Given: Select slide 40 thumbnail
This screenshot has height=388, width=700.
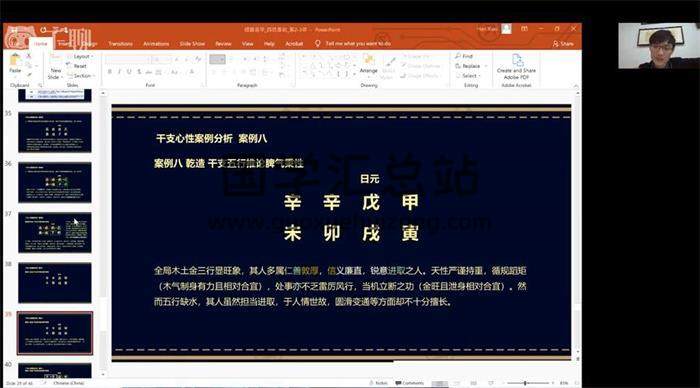Looking at the screenshot, I should click(55, 371).
